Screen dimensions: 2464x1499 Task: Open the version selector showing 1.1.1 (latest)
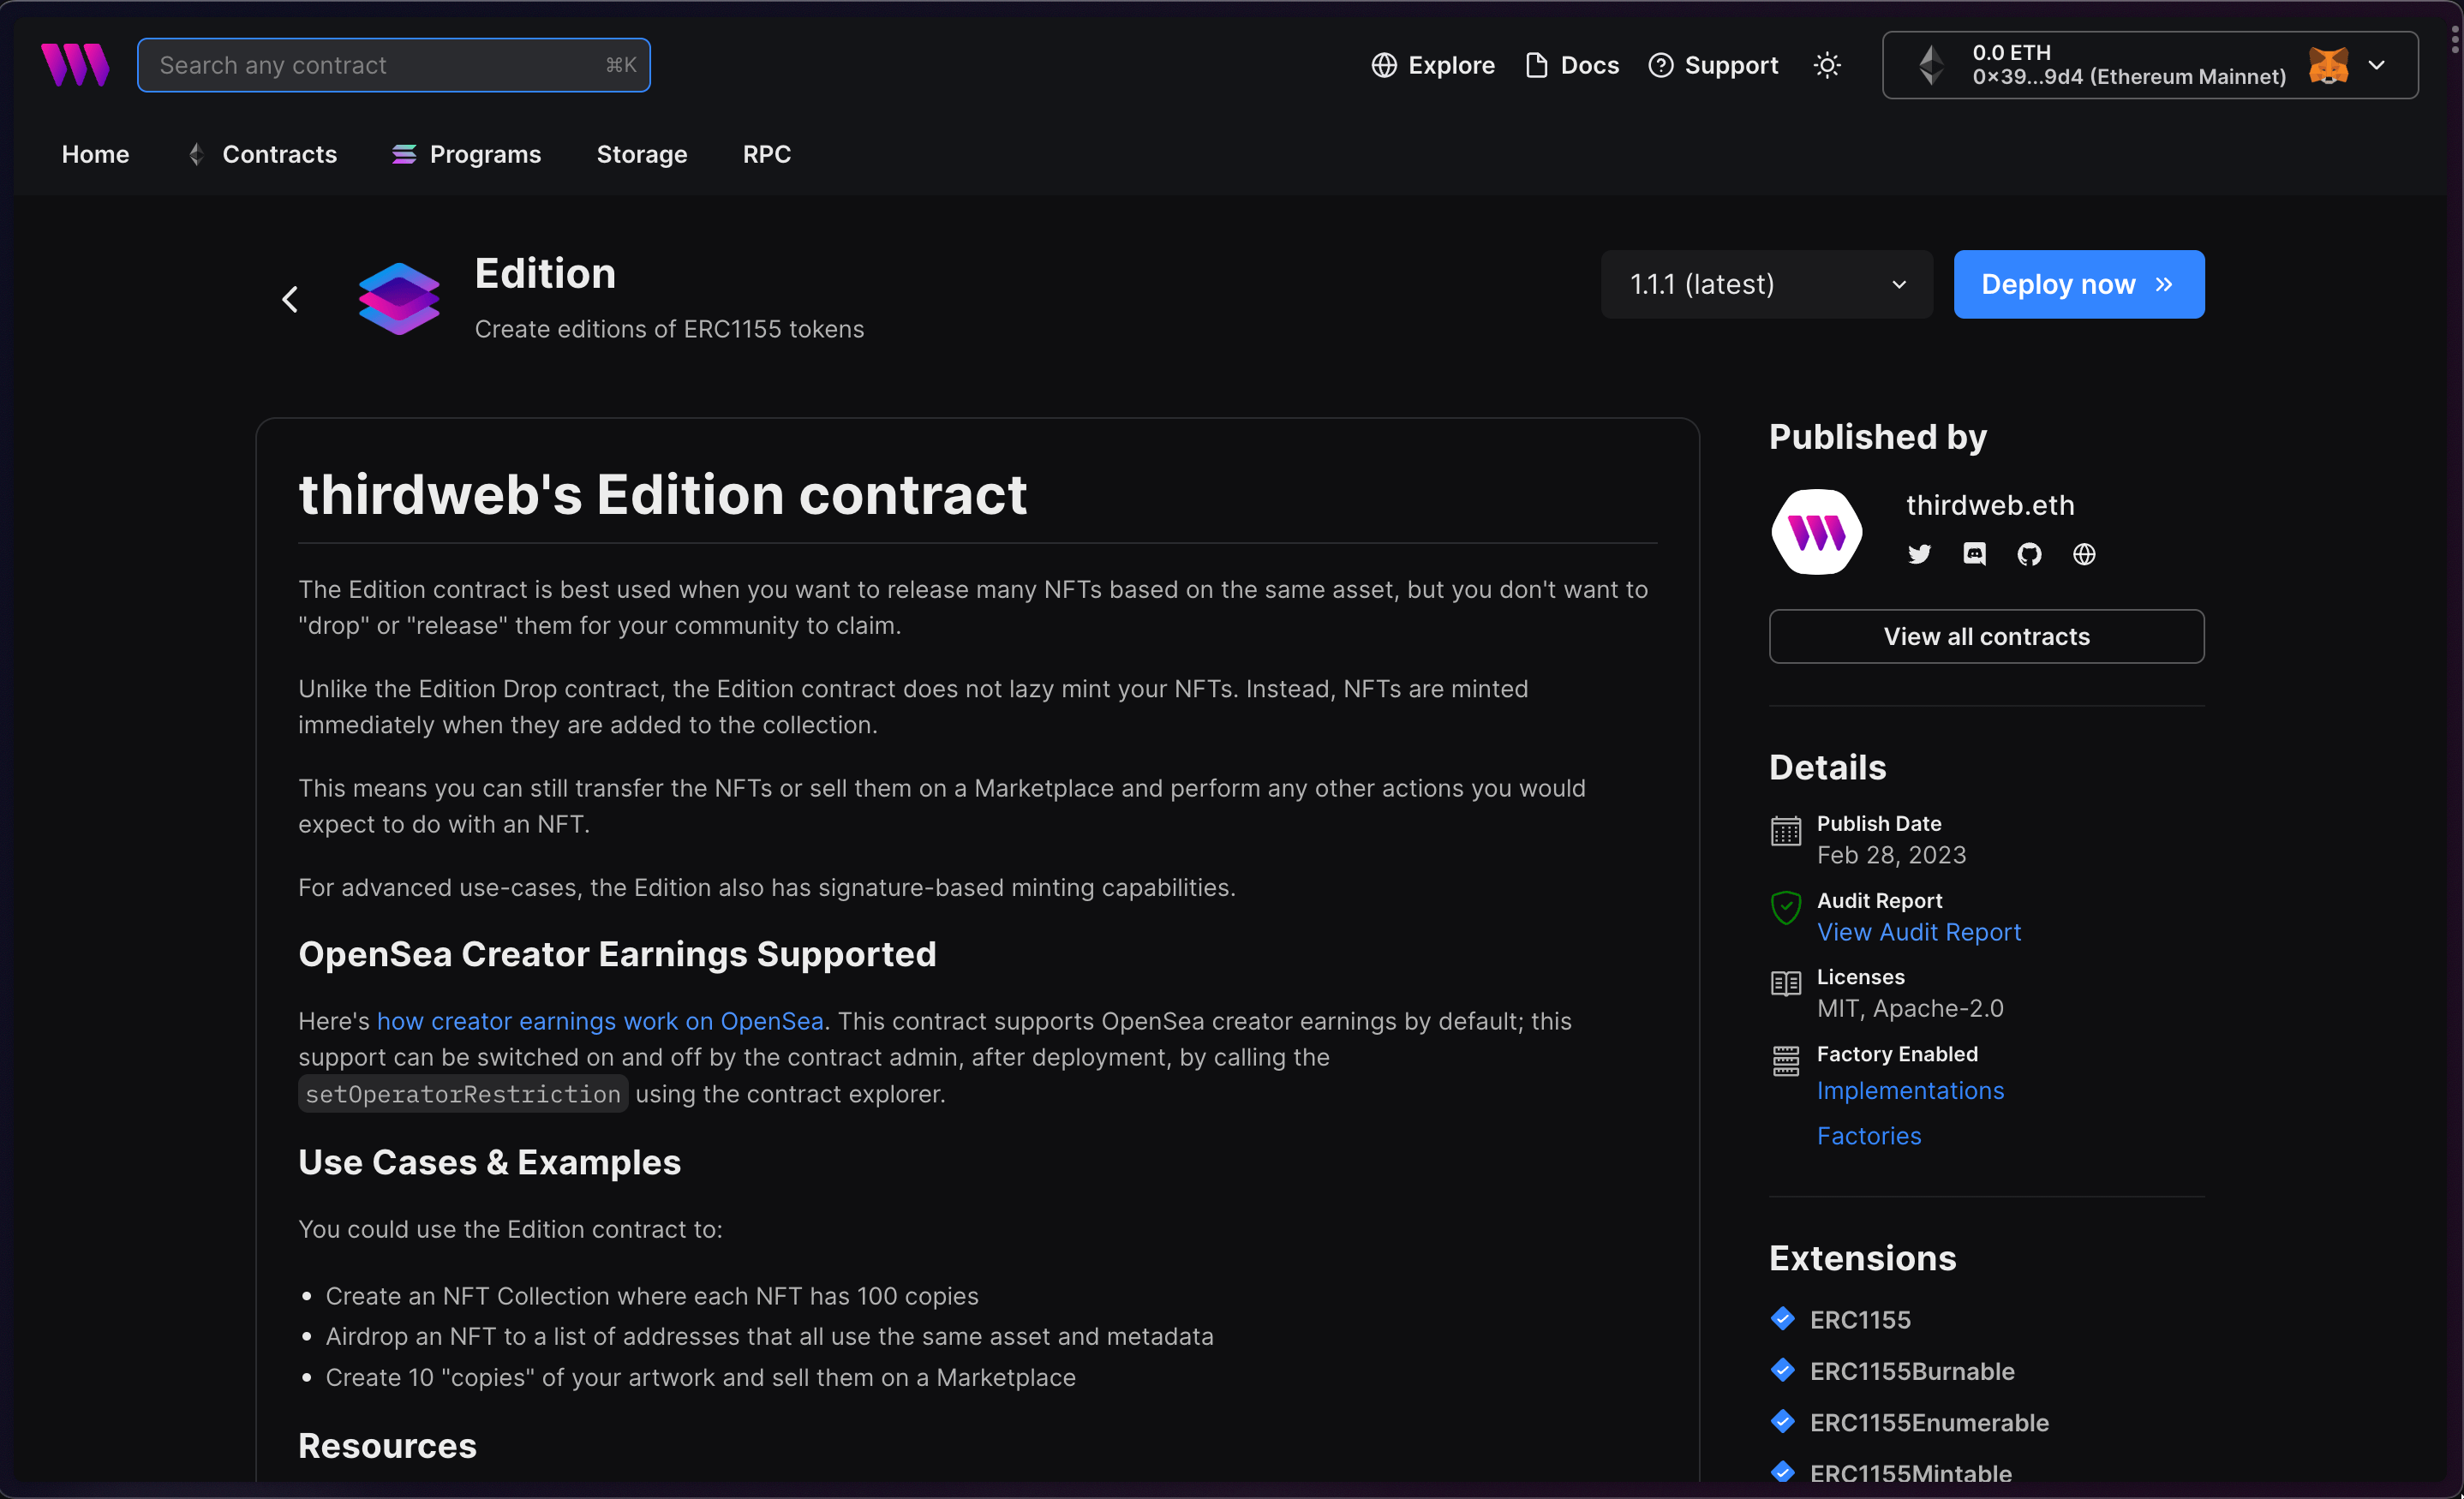[x=1765, y=284]
